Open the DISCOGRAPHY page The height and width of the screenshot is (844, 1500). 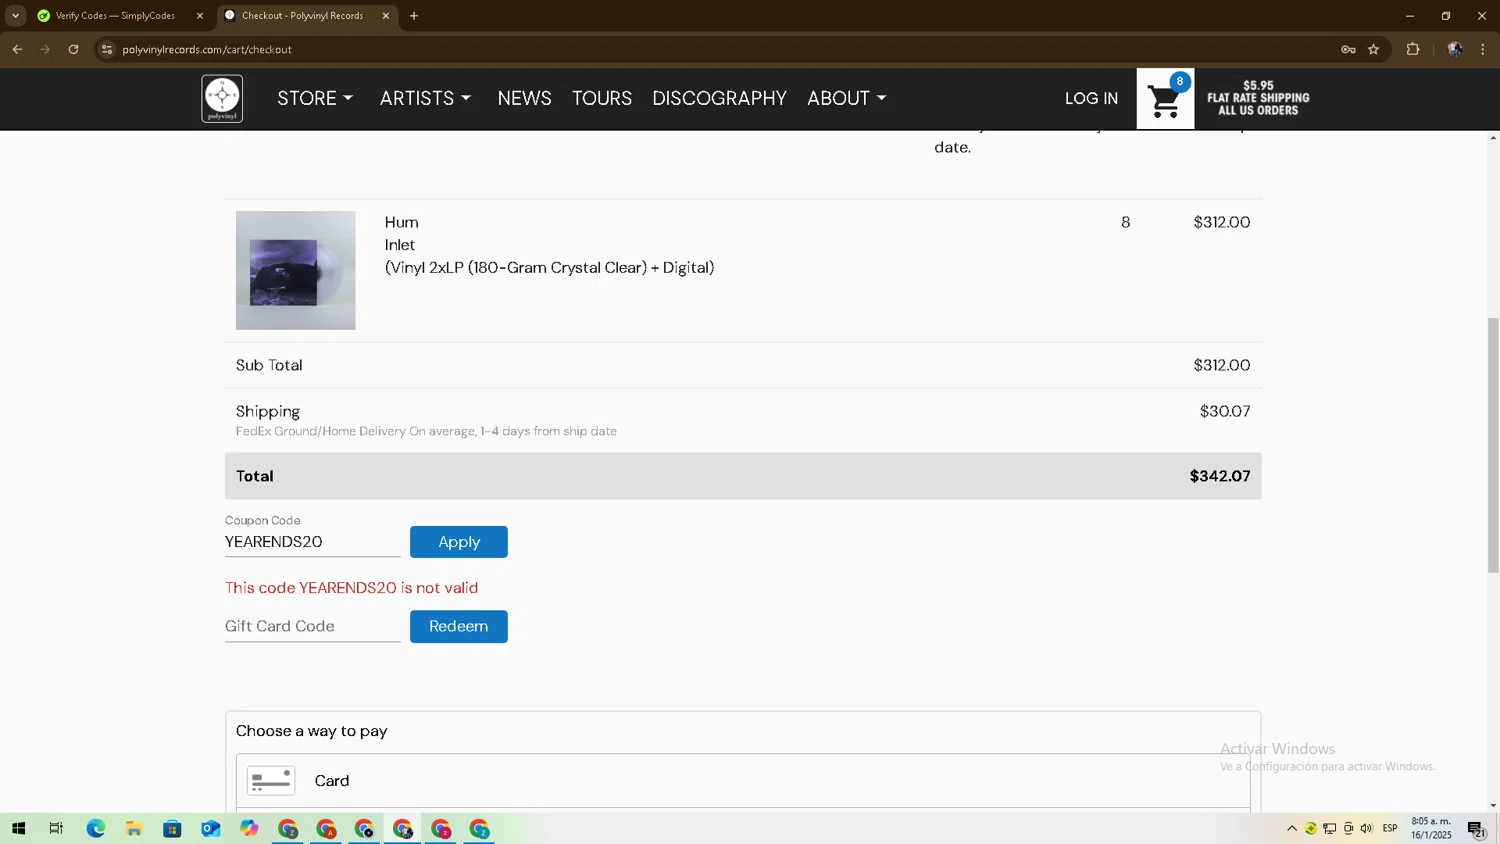tap(720, 98)
